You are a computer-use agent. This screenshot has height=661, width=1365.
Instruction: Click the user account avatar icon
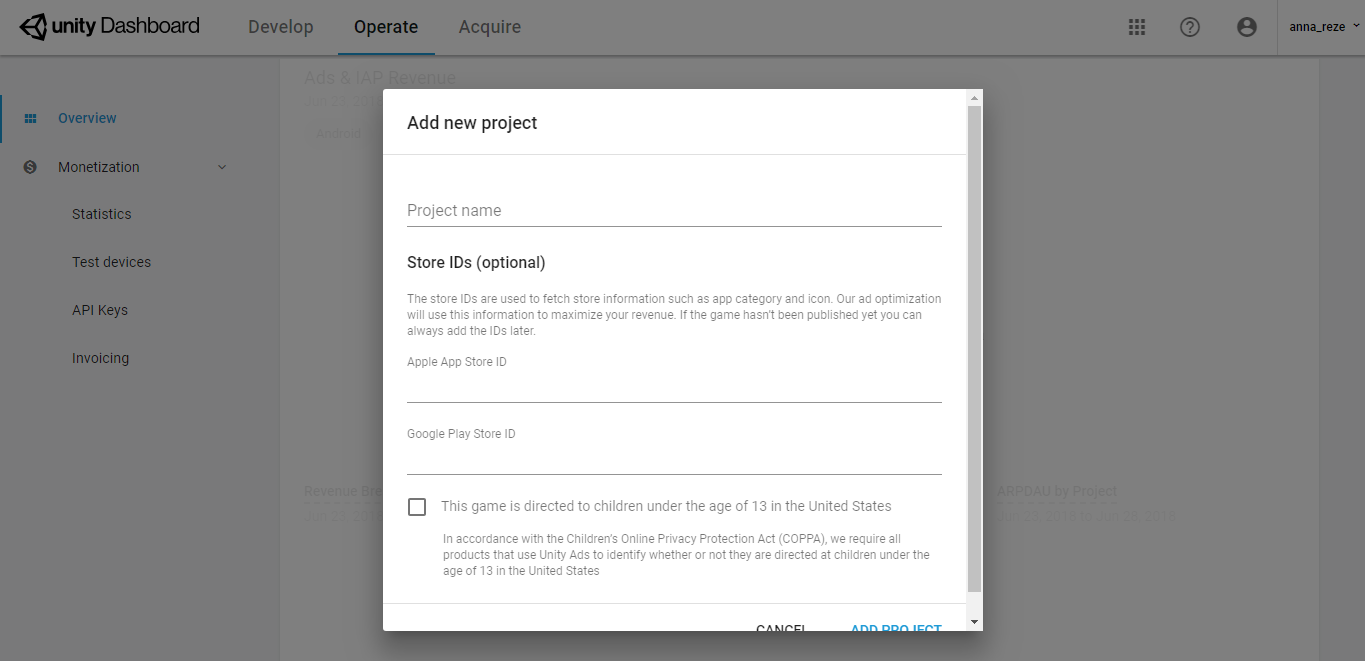1246,27
